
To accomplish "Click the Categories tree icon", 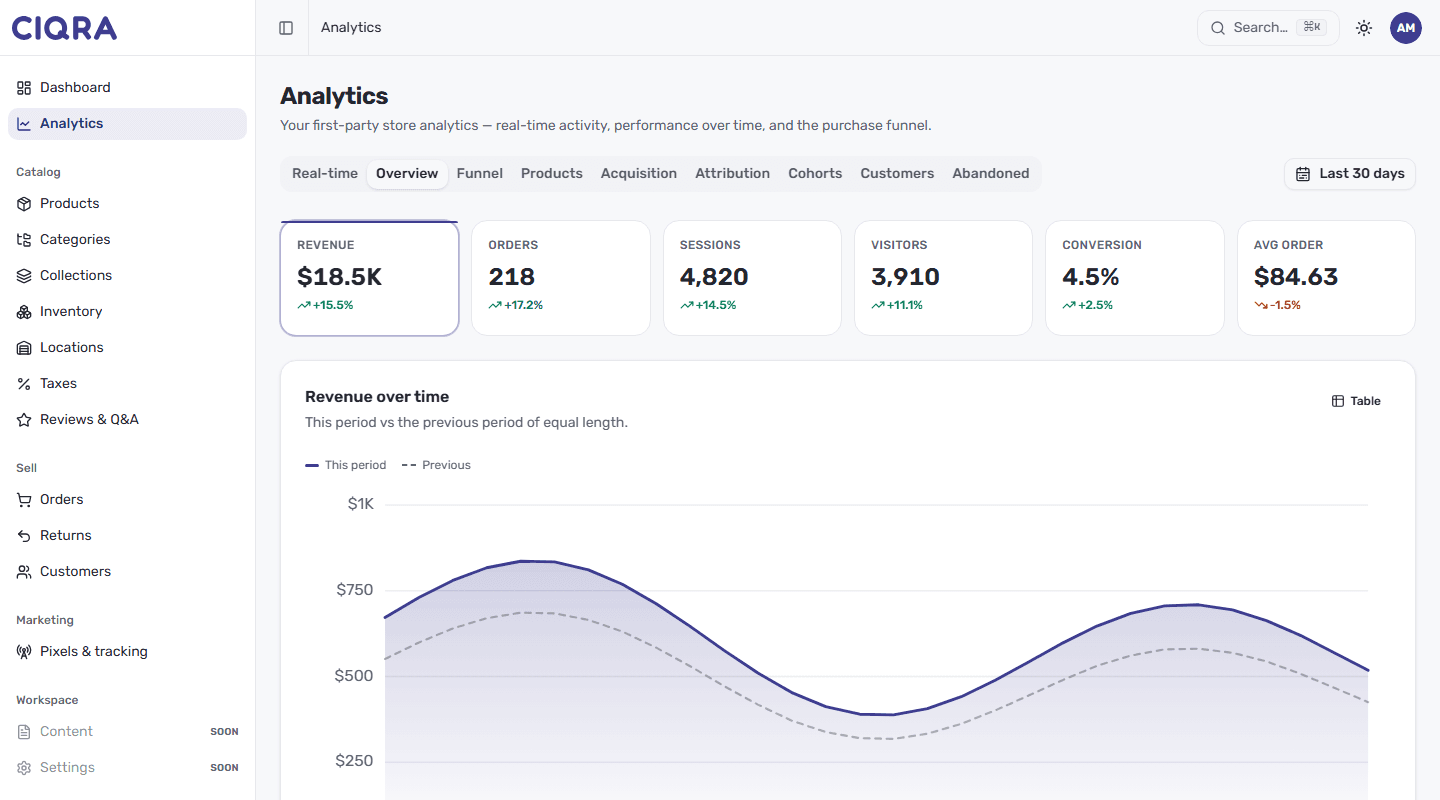I will (24, 240).
